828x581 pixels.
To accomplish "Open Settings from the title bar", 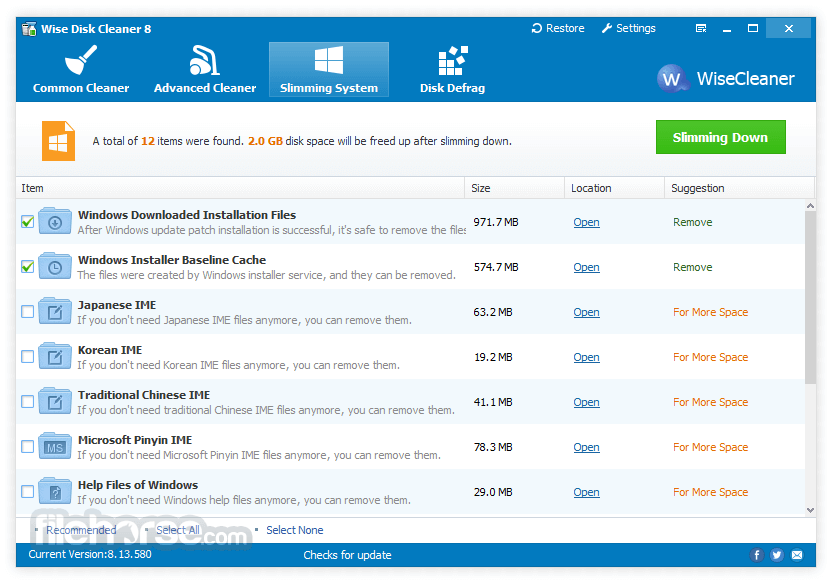I will pyautogui.click(x=628, y=29).
